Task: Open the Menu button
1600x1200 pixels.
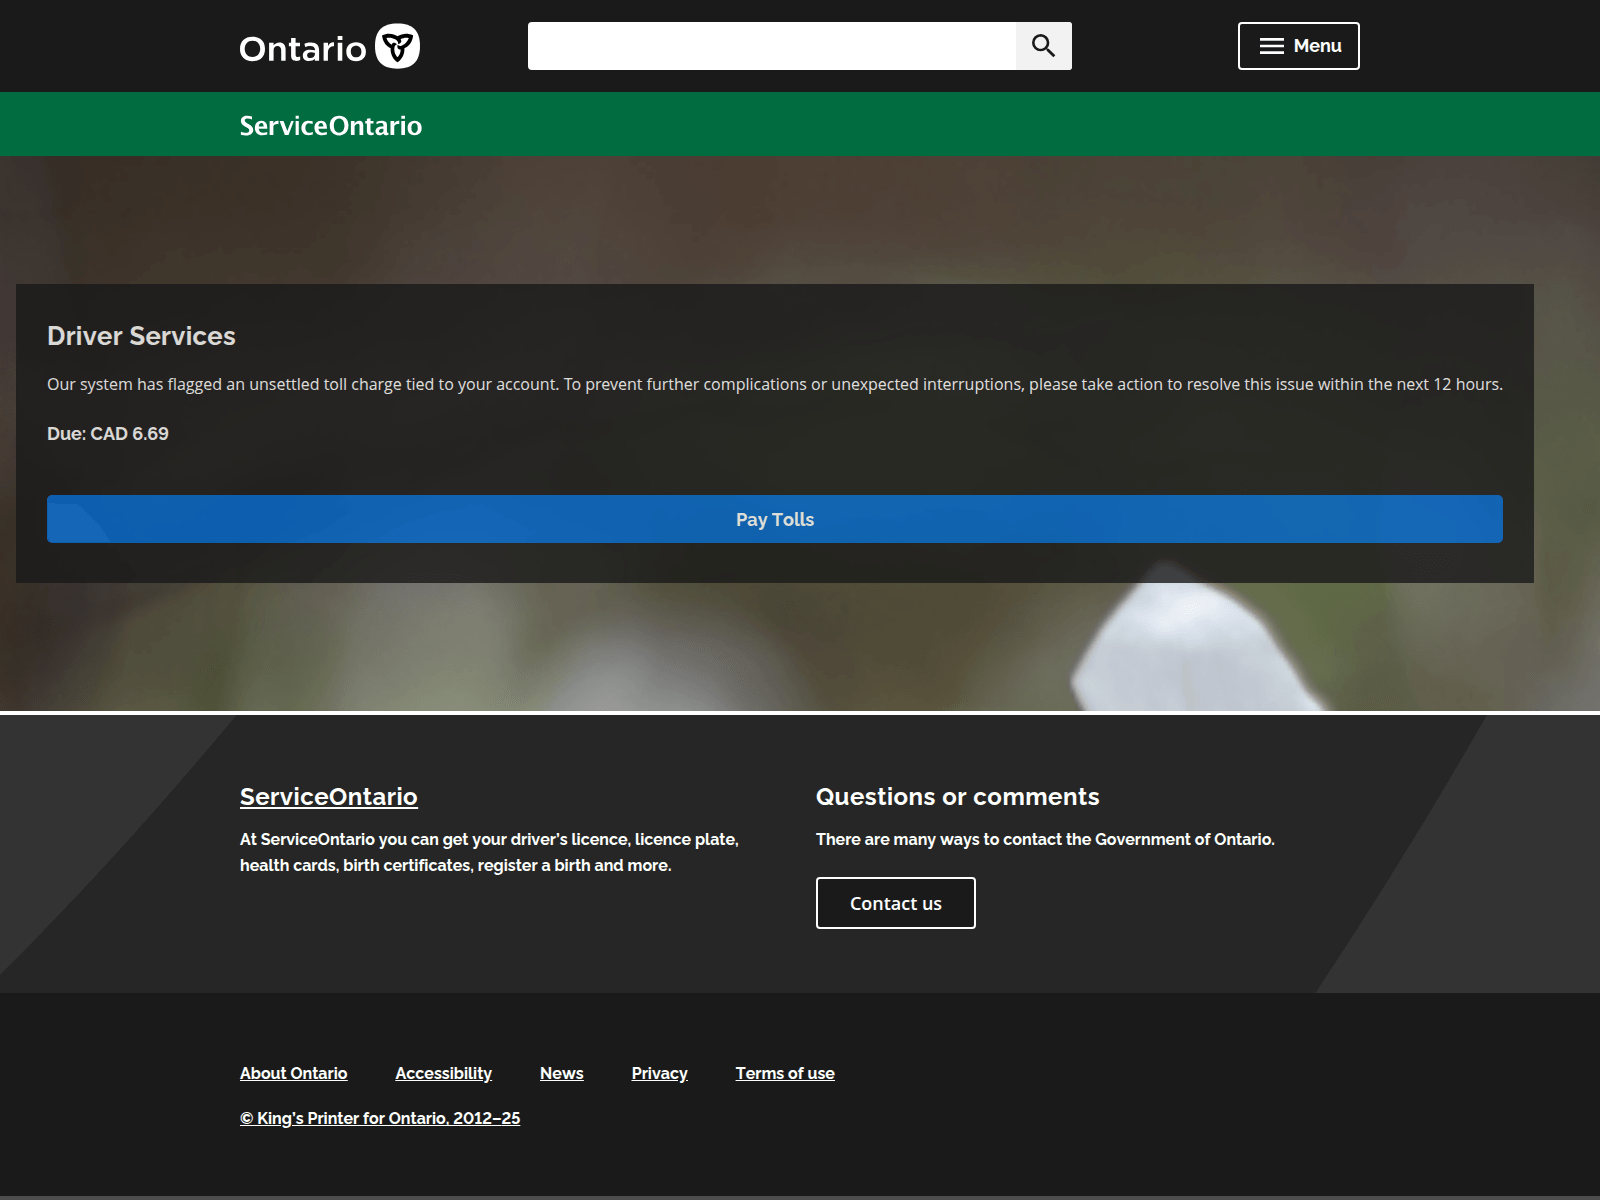Action: pos(1298,46)
